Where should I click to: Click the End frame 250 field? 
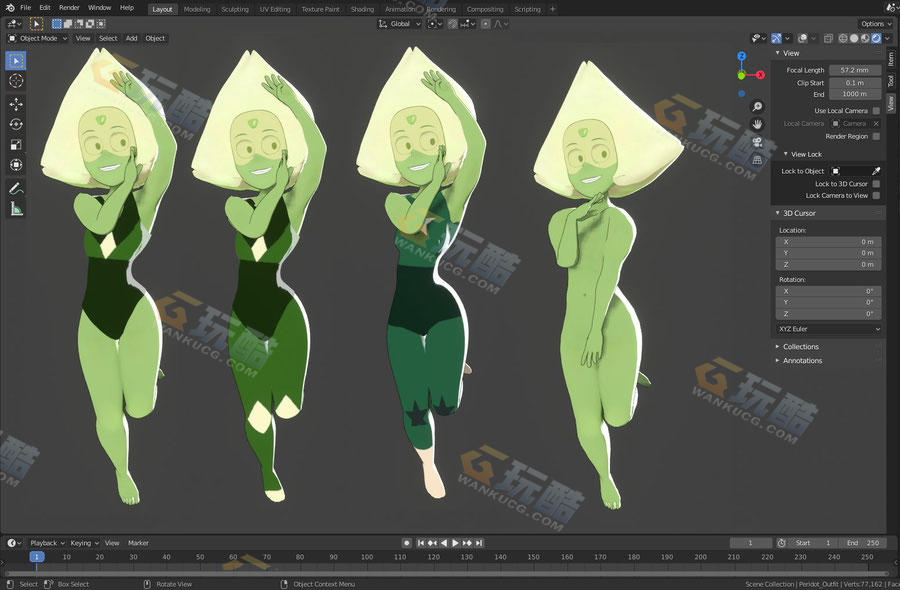tap(863, 542)
